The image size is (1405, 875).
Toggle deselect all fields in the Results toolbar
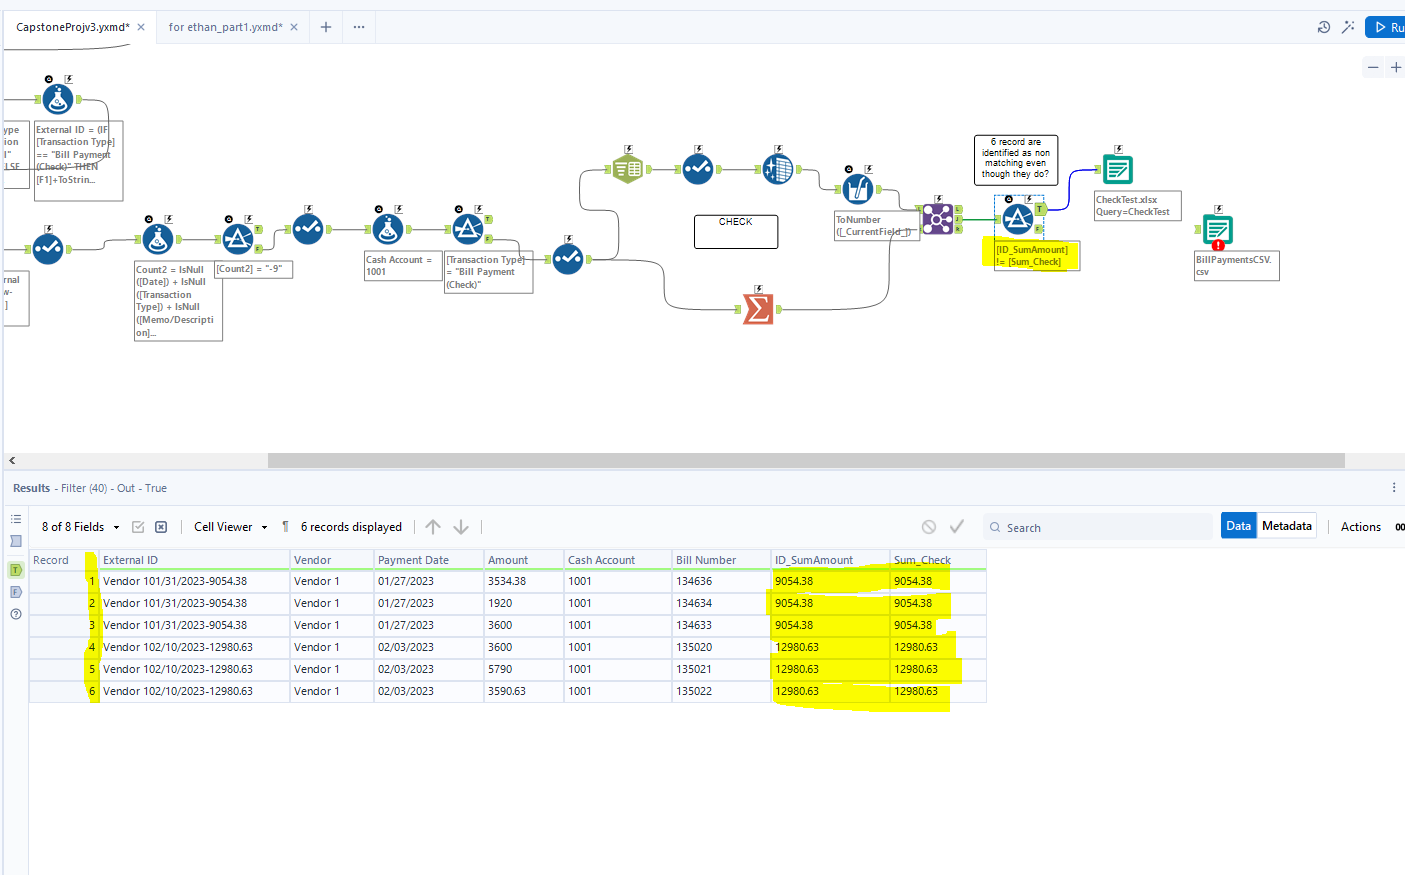point(161,526)
